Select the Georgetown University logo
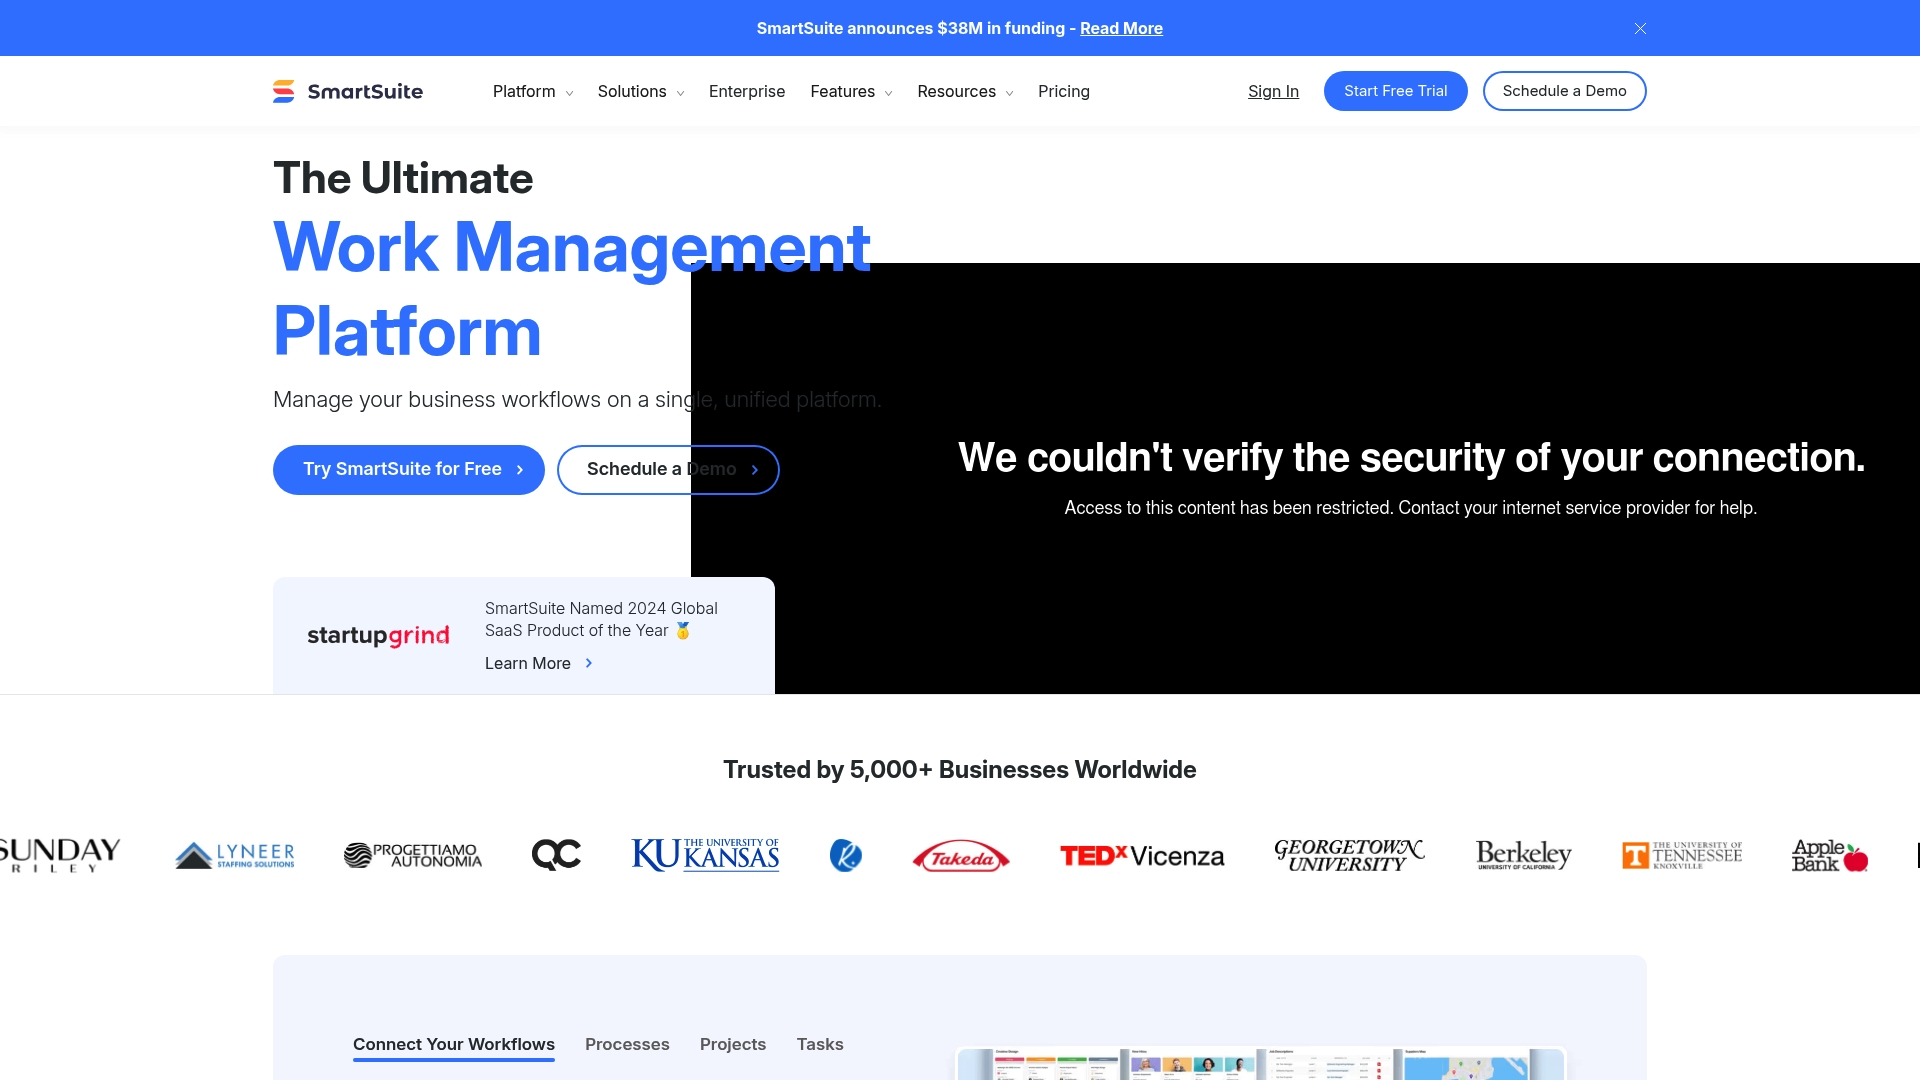1920x1080 pixels. 1348,854
